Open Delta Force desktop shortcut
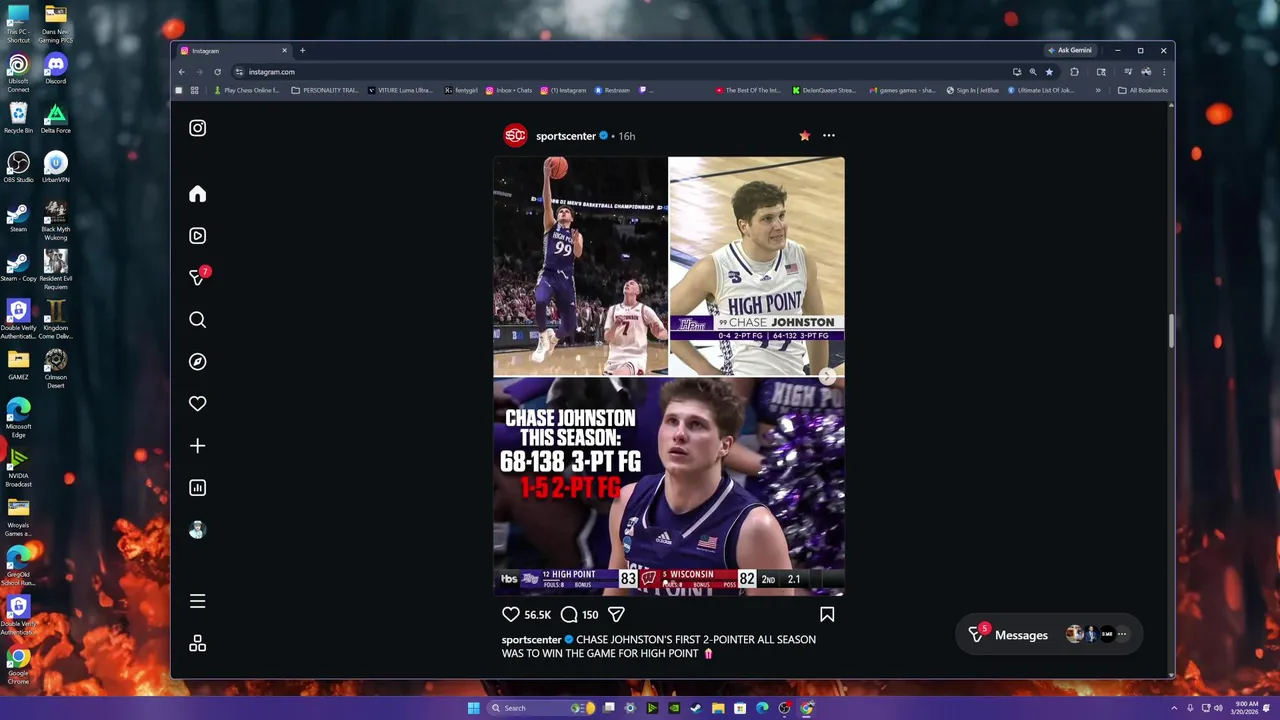Viewport: 1280px width, 720px height. [x=56, y=118]
